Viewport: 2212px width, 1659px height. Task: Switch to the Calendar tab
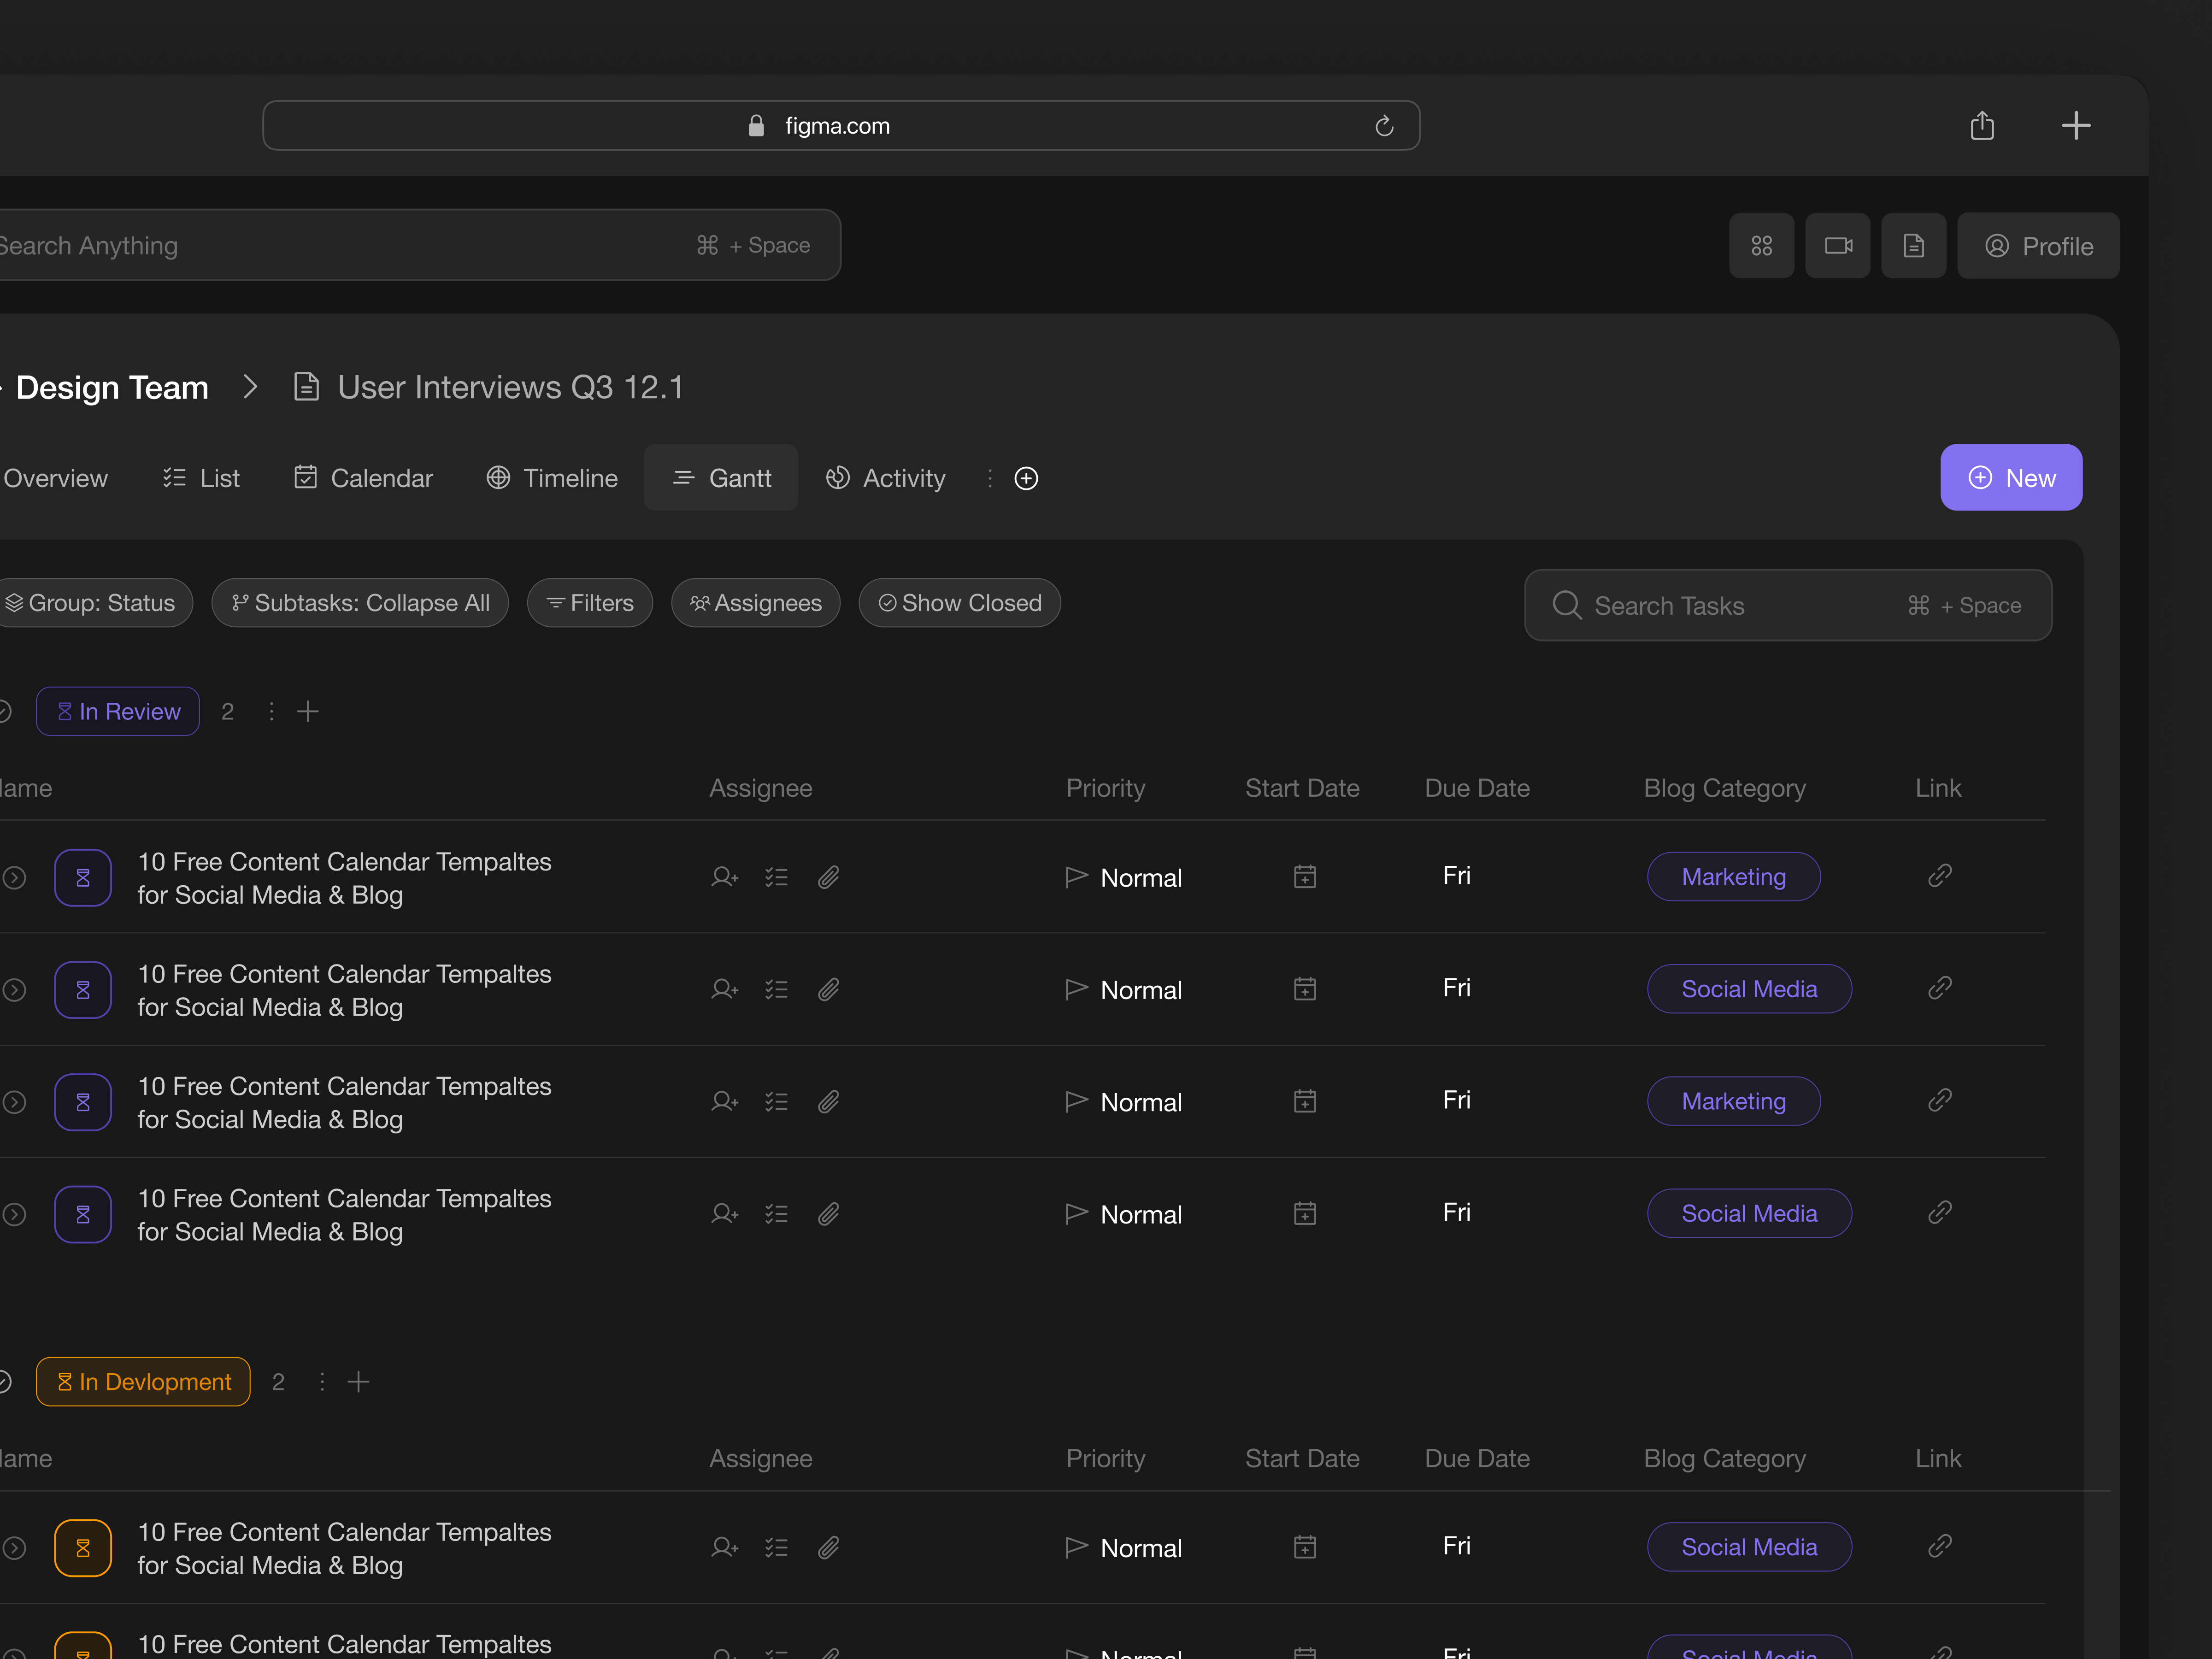pos(363,478)
